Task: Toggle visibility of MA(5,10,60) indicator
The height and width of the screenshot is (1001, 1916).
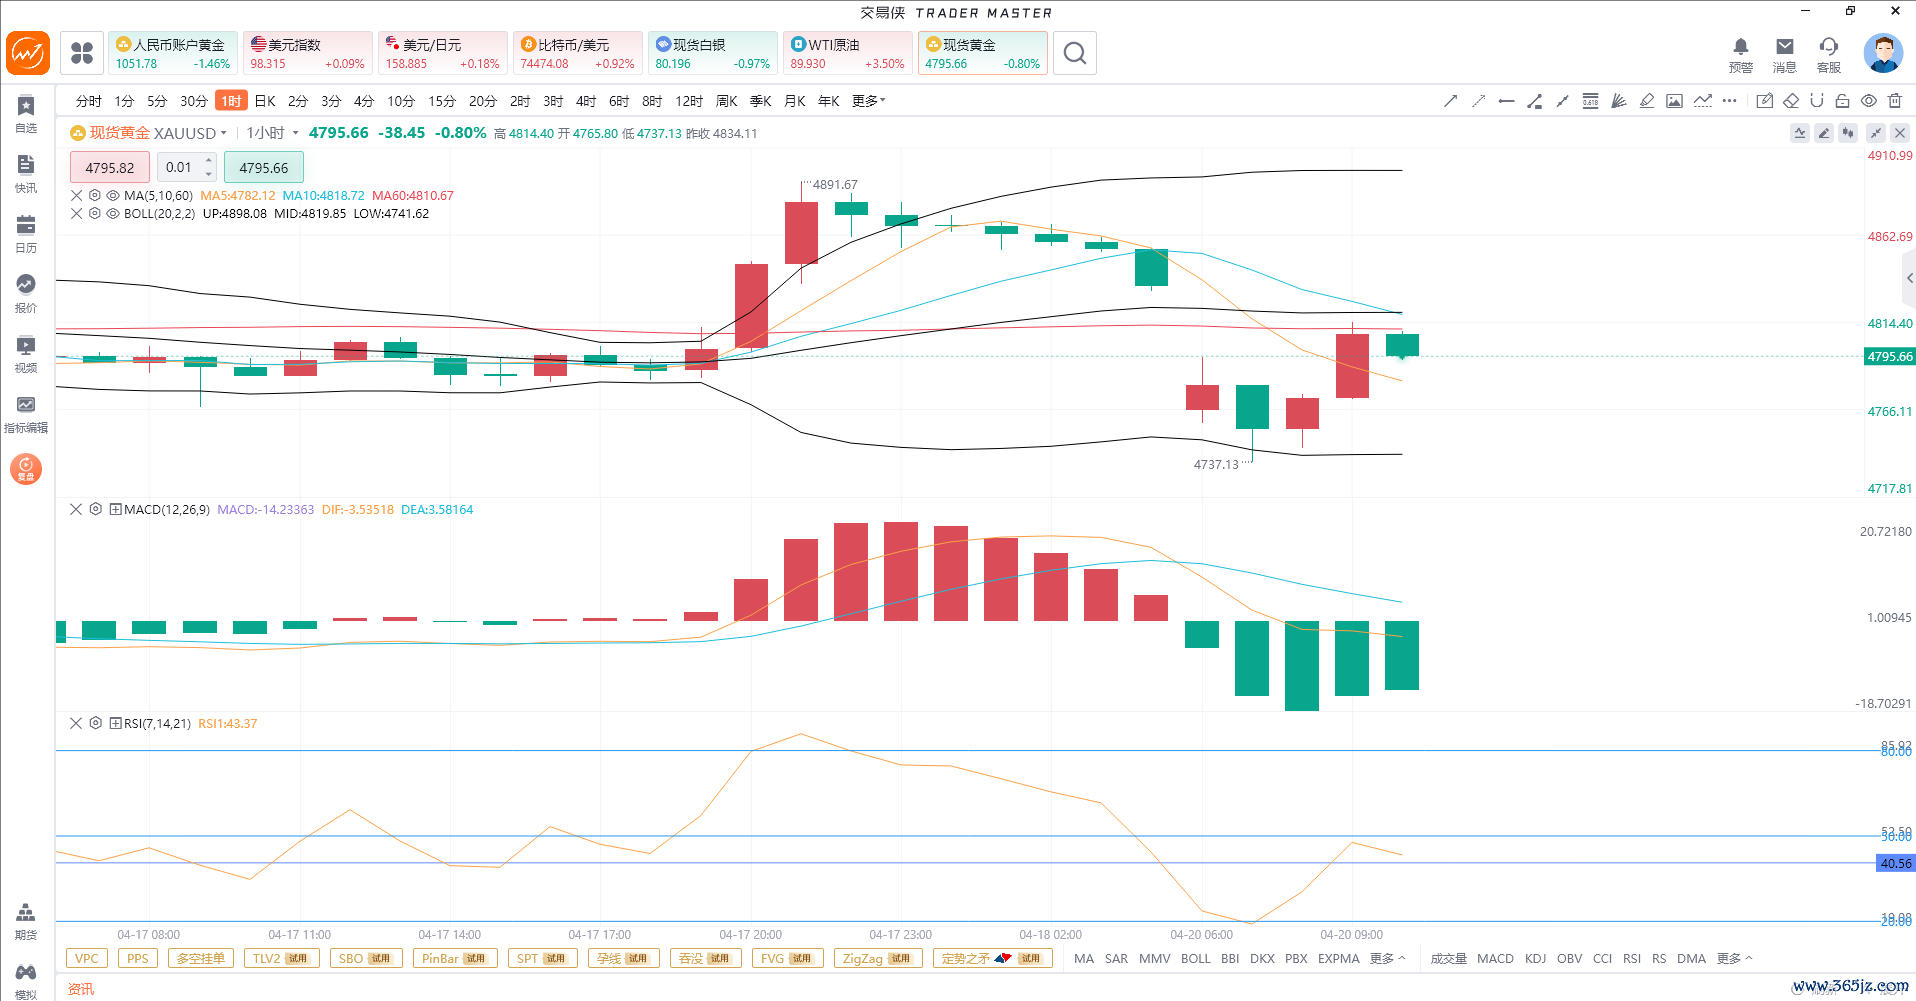Action: pyautogui.click(x=113, y=196)
